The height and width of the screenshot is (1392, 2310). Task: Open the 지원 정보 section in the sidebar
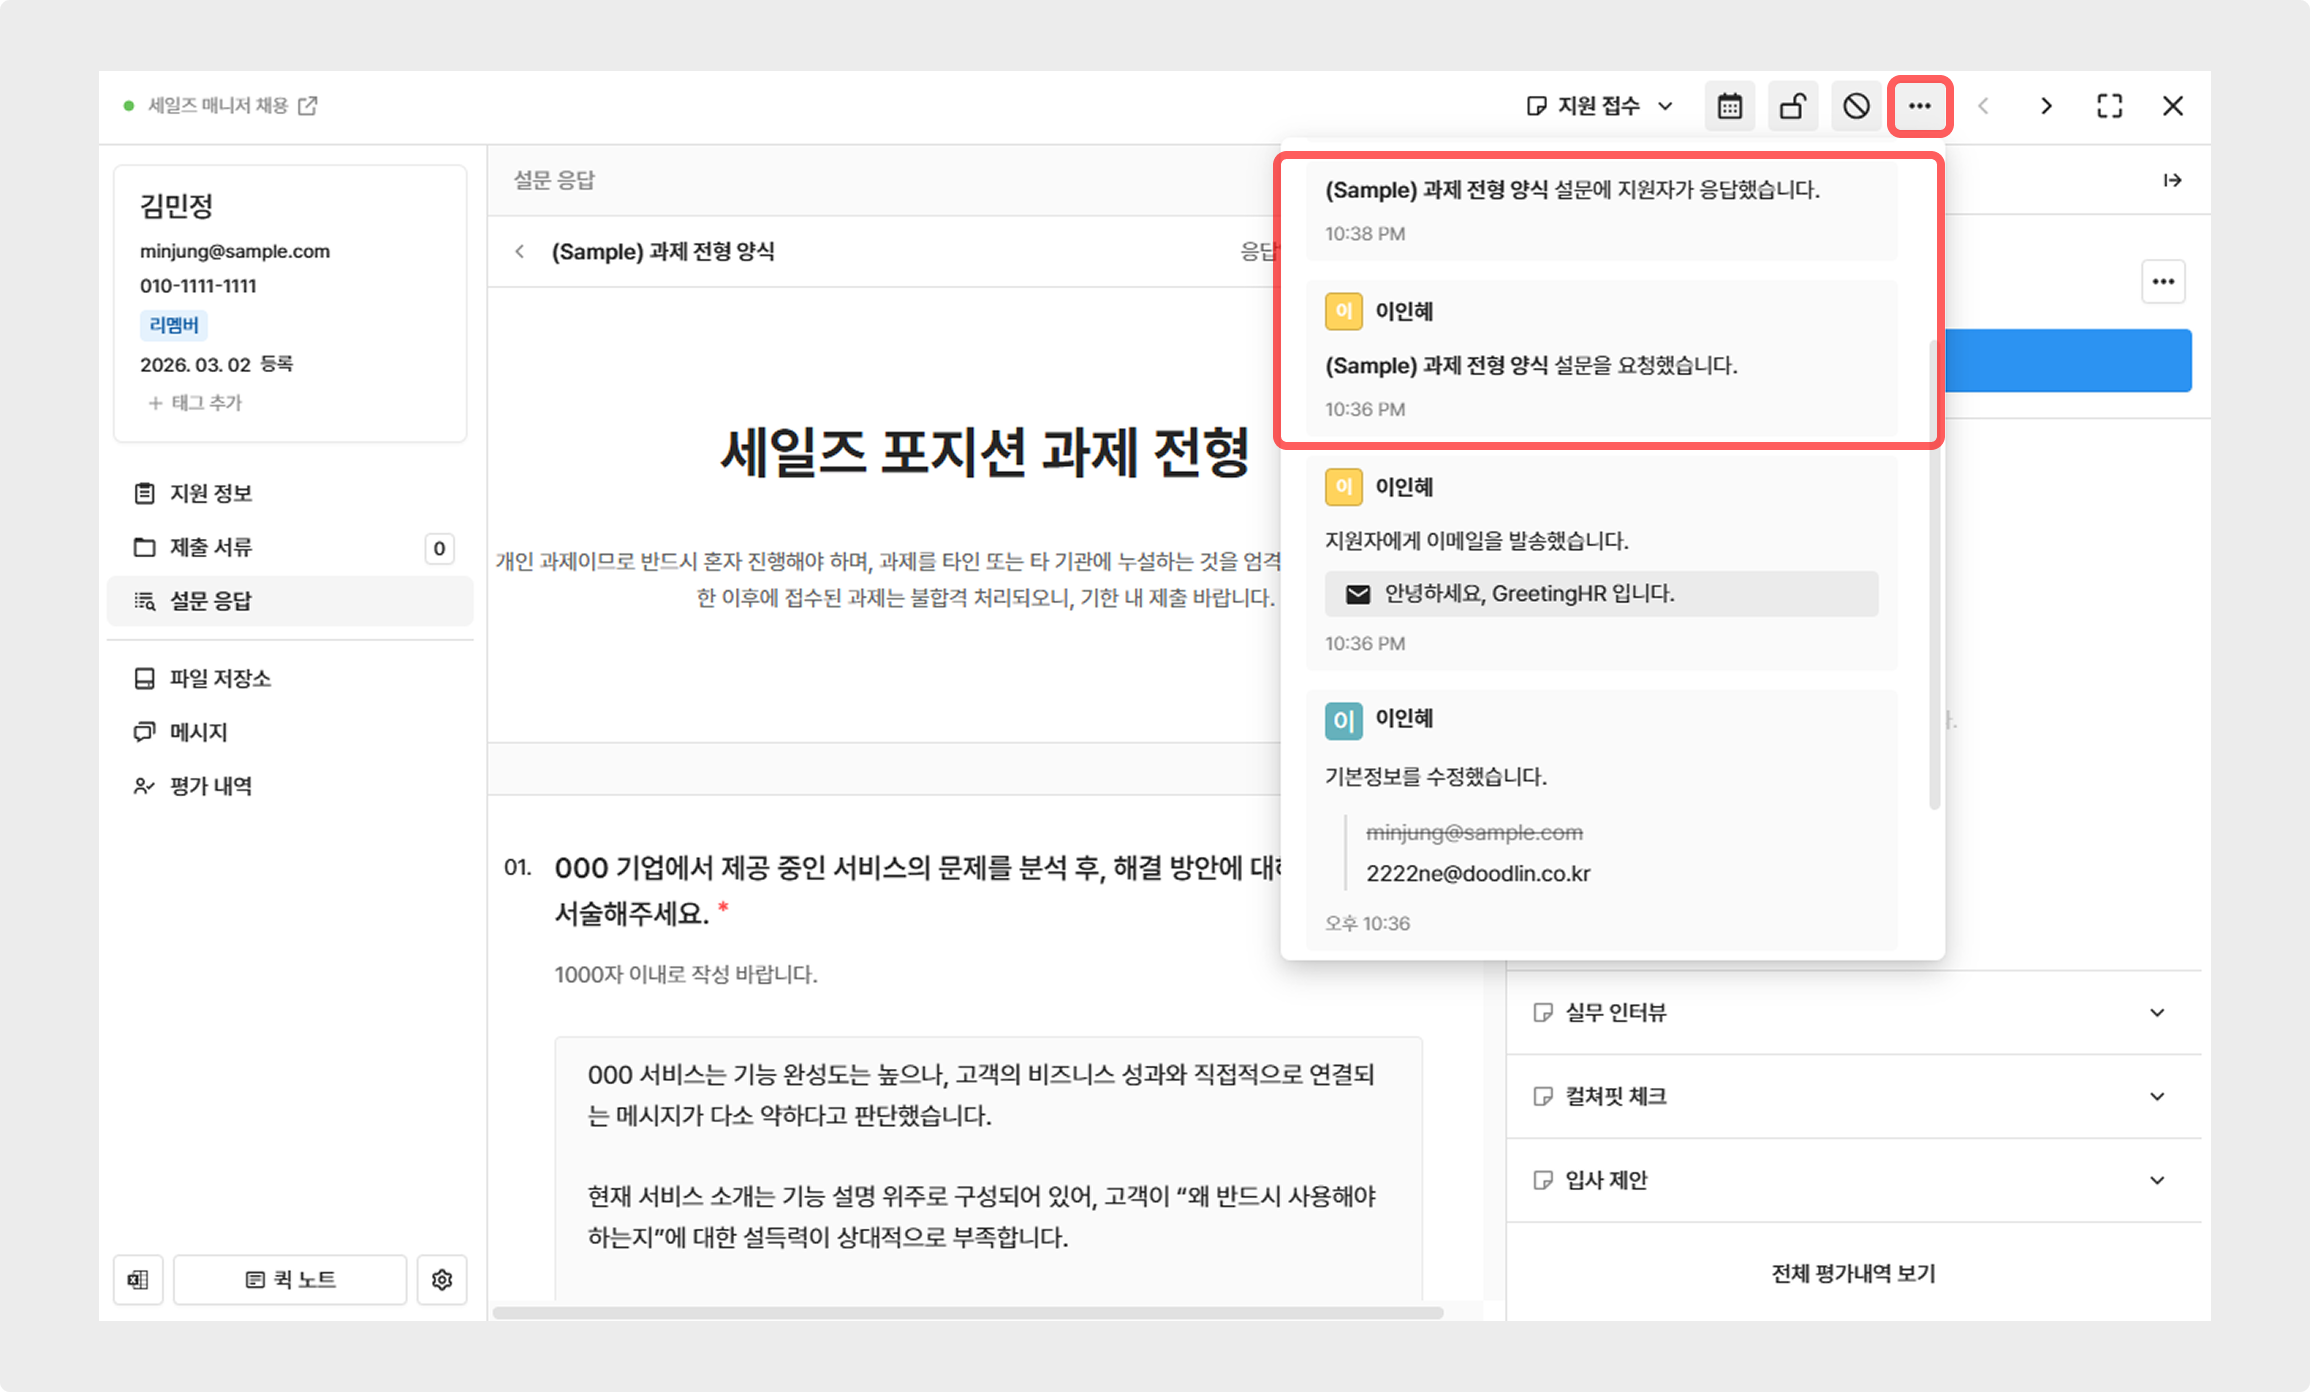290,493
